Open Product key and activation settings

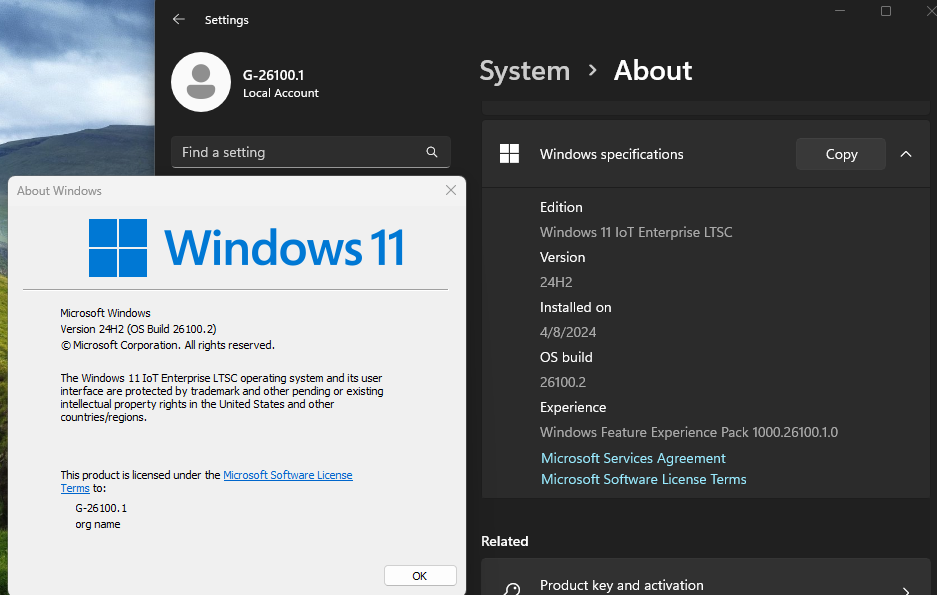pyautogui.click(x=706, y=578)
